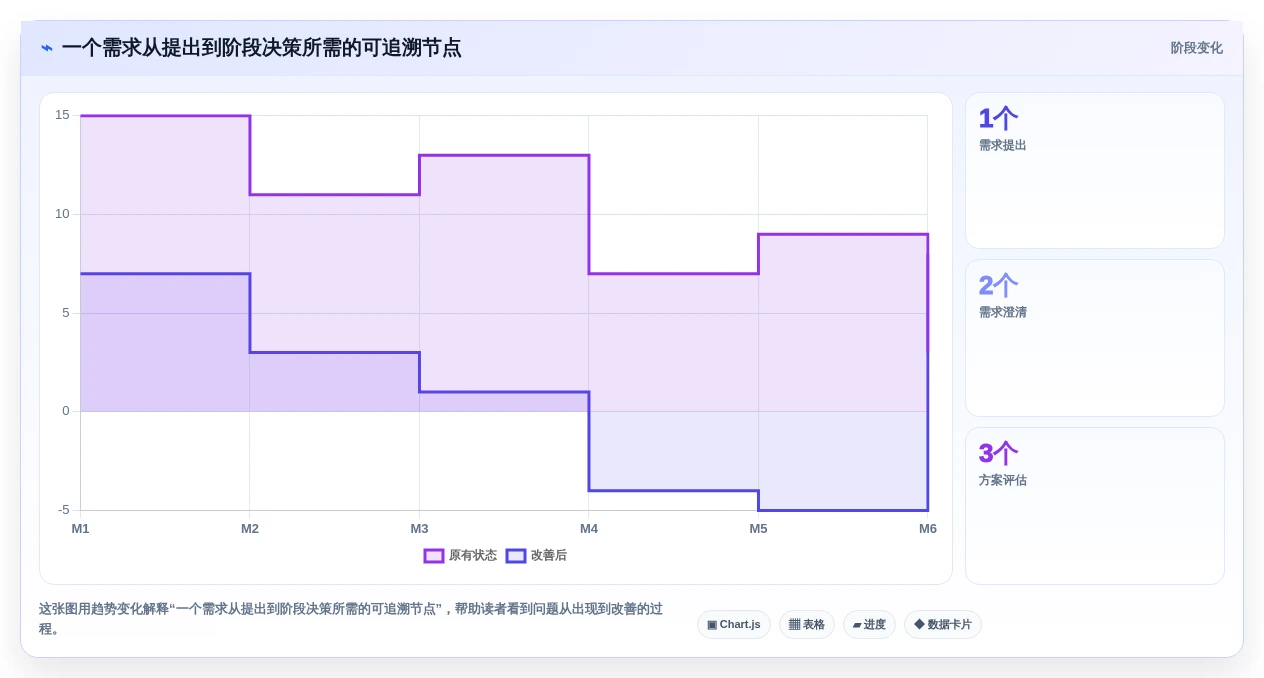1264x678 pixels.
Task: Open the 方案评估 card
Action: [x=1095, y=506]
